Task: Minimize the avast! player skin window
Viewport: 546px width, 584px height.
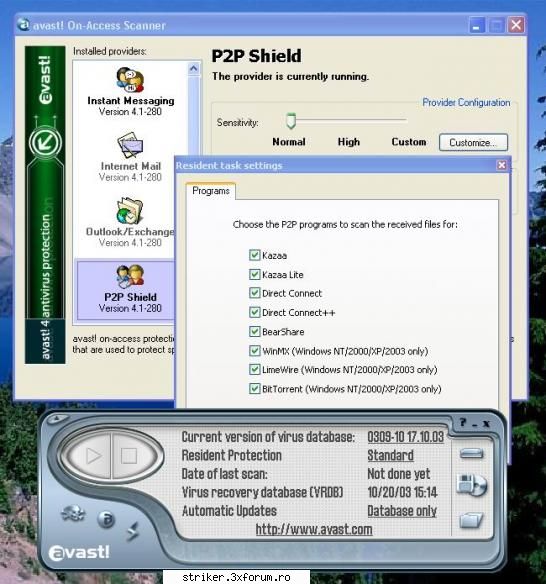Action: (x=474, y=424)
